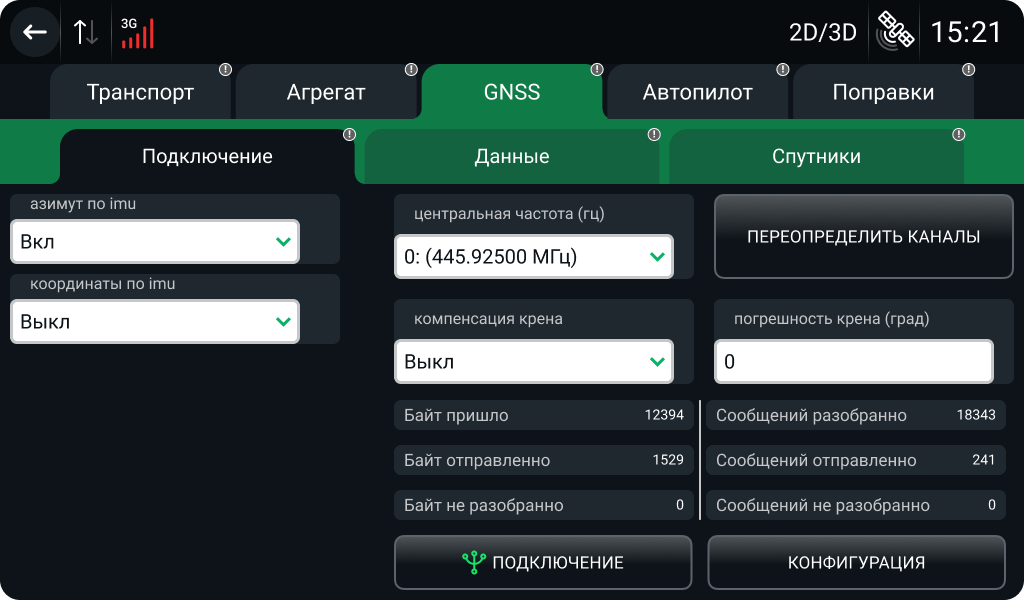
Task: Switch to the Агрегат tab
Action: click(327, 92)
